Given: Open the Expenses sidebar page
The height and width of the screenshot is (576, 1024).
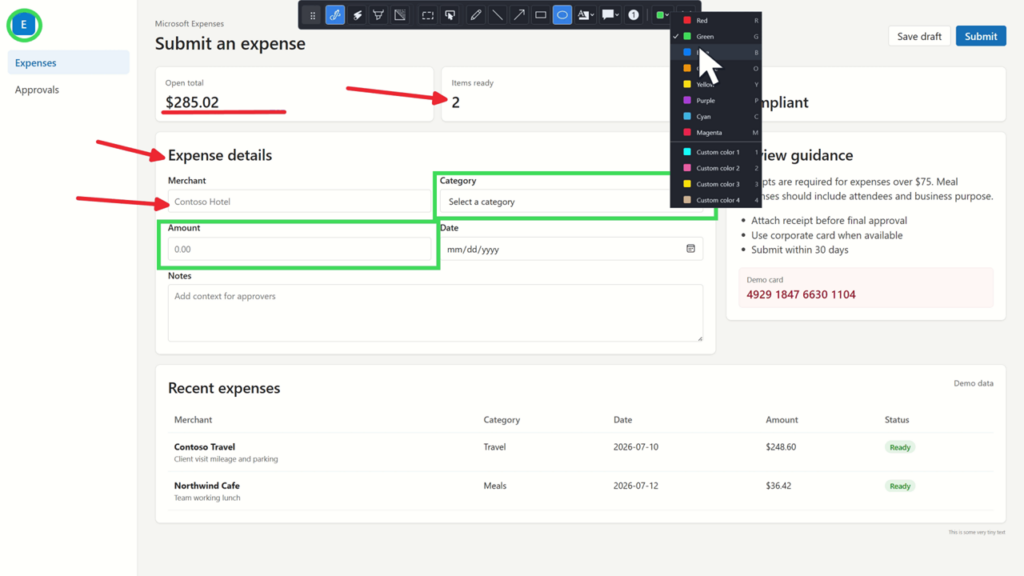Looking at the screenshot, I should click(69, 63).
